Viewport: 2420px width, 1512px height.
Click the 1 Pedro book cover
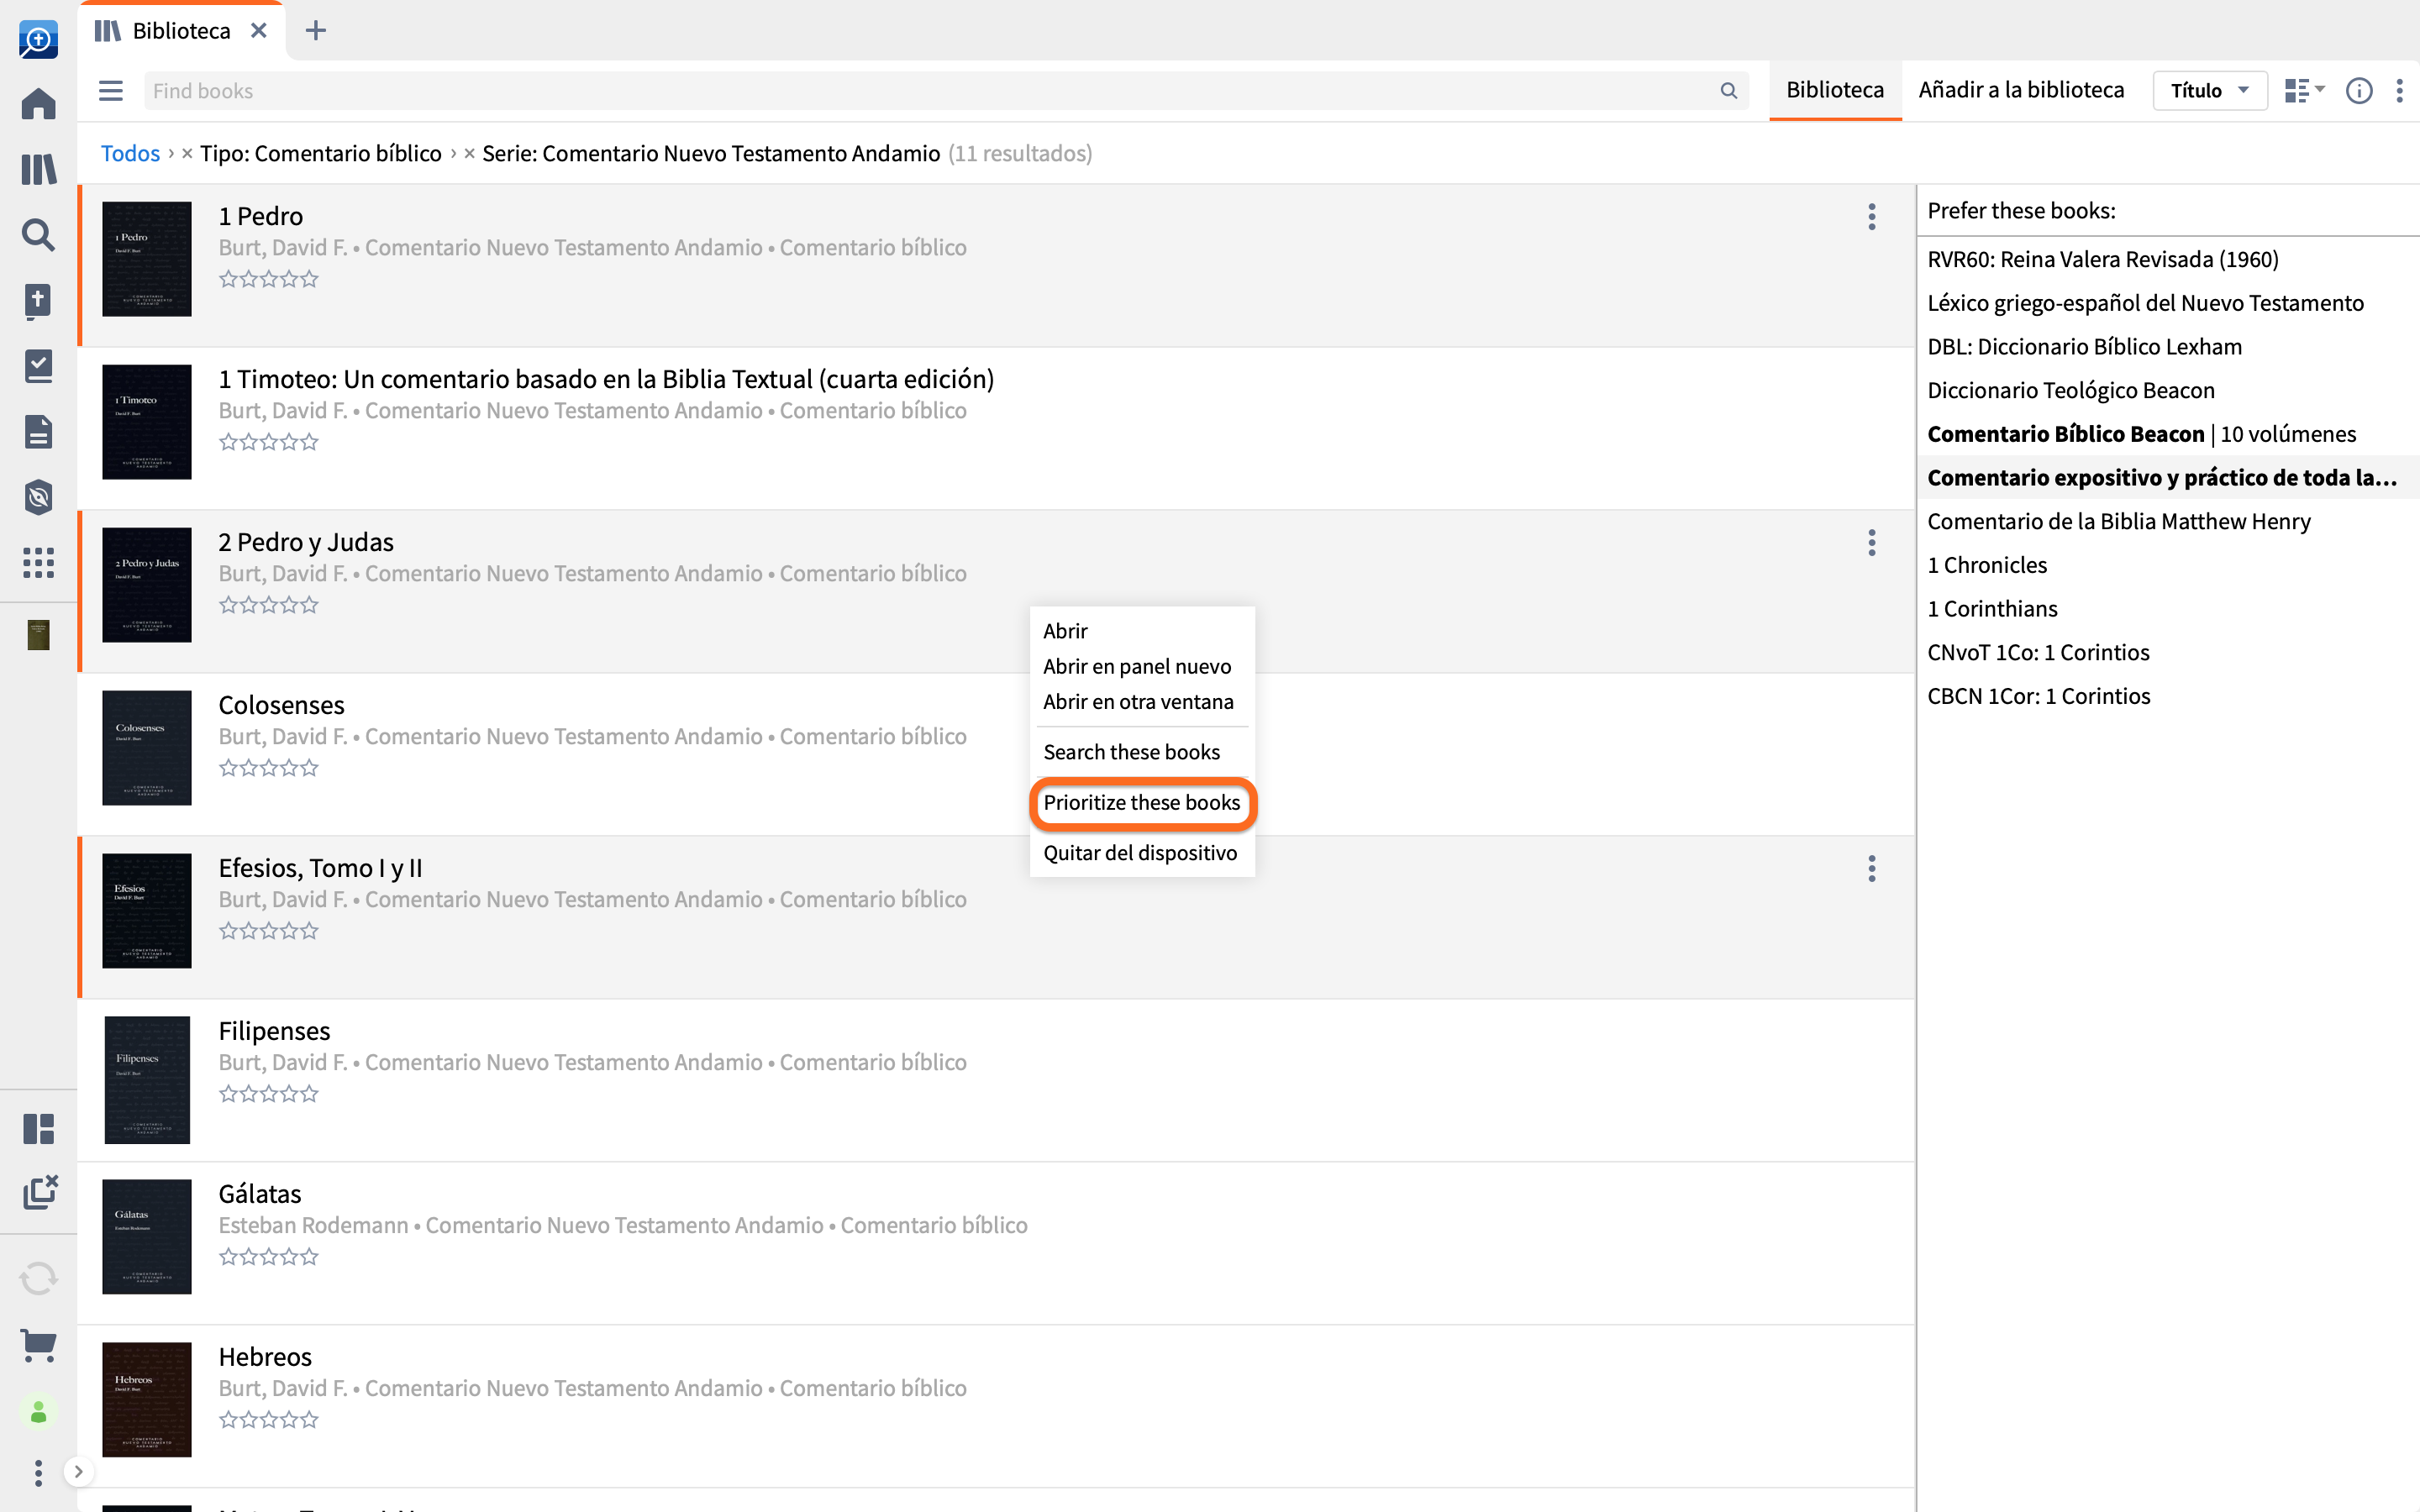coord(147,259)
